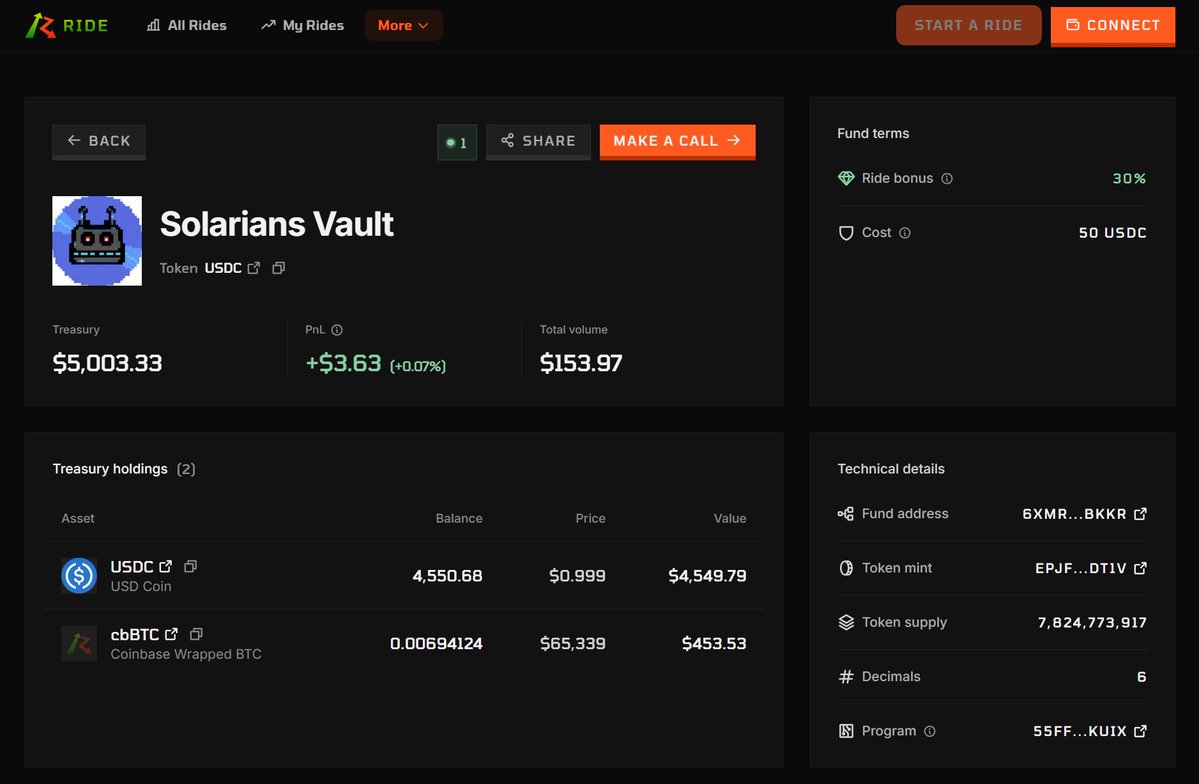1199x784 pixels.
Task: Click PnL value +$3.63
Action: tap(343, 363)
